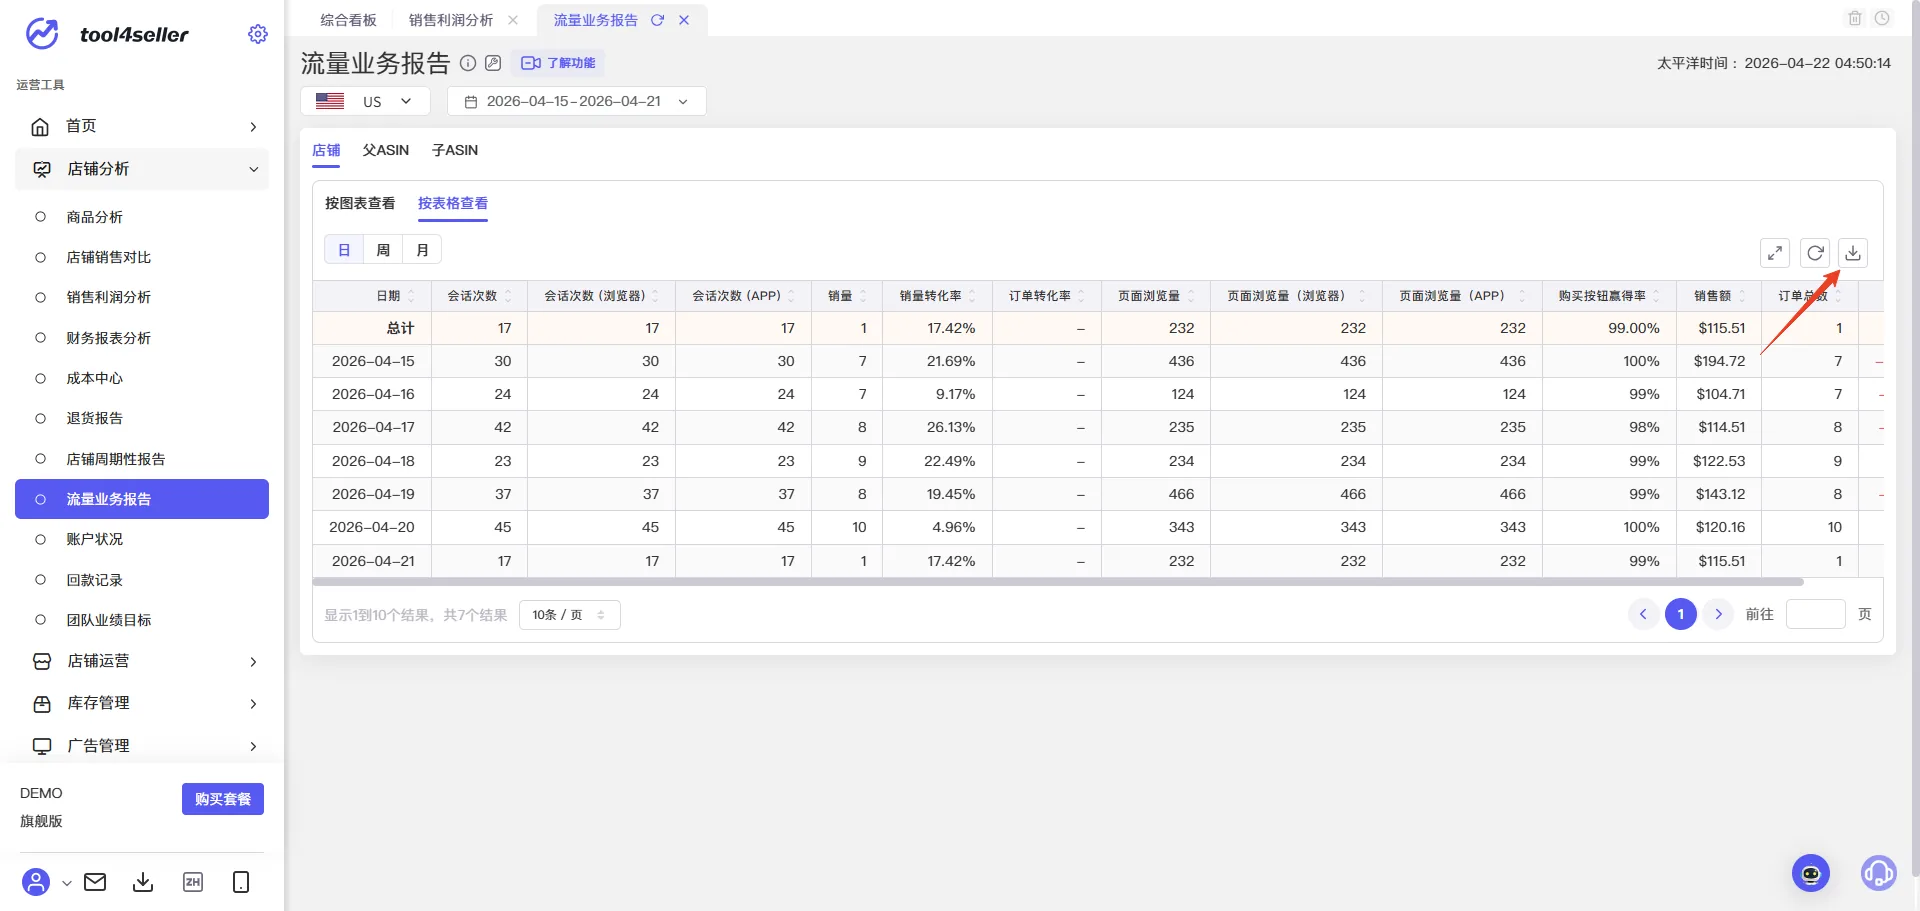Select the 月 granularity toggle
The height and width of the screenshot is (911, 1920).
[422, 250]
